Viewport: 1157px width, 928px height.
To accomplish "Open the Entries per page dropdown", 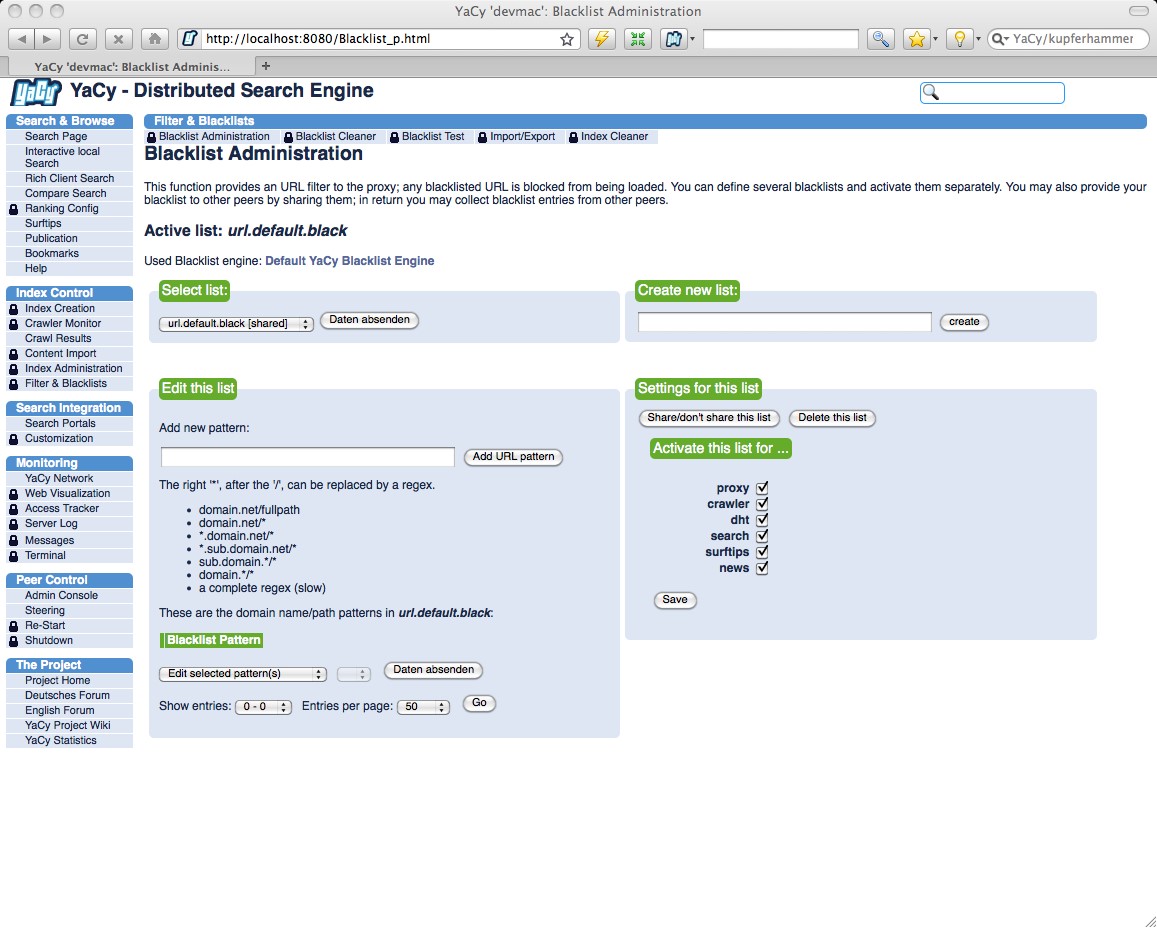I will [423, 707].
